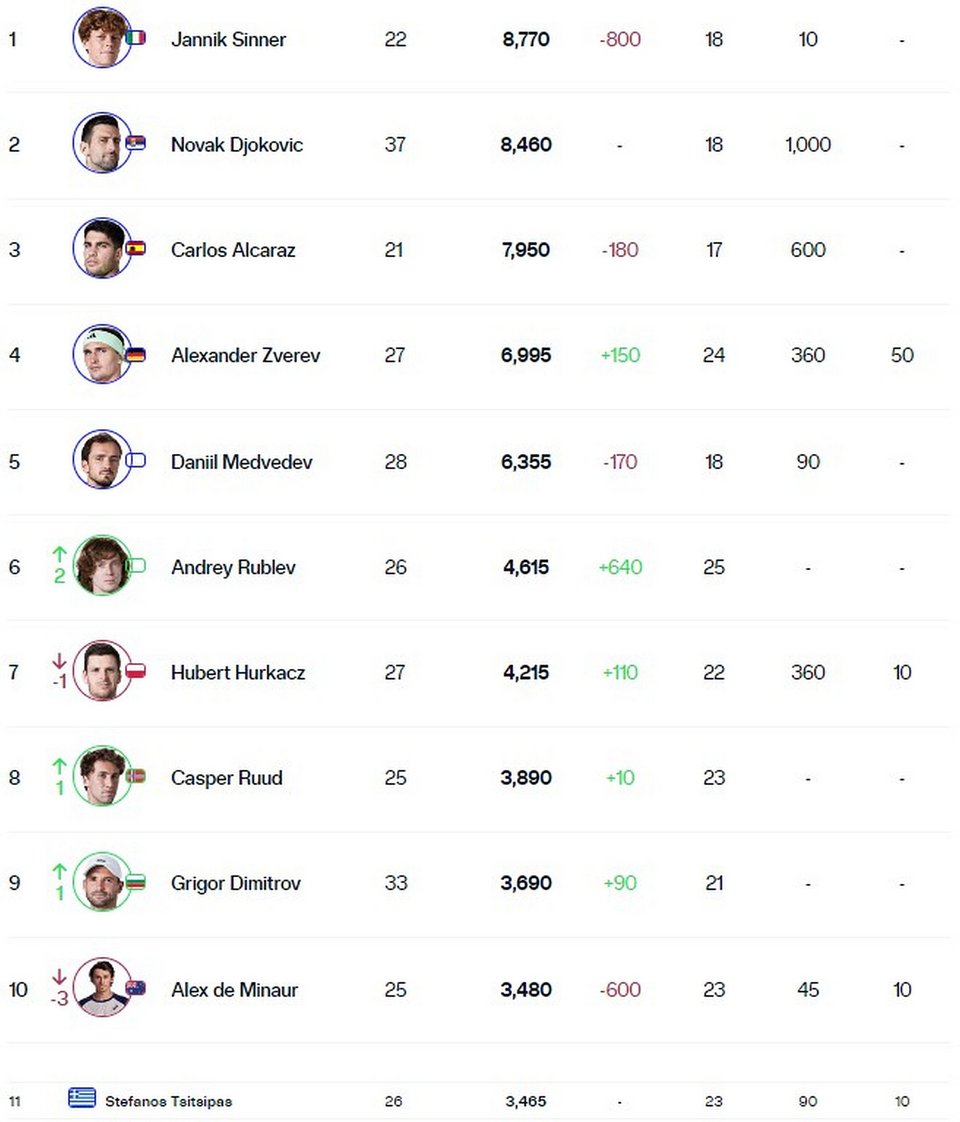The image size is (960, 1122).
Task: Click Grigor Dimitrov's player photo
Action: [102, 882]
